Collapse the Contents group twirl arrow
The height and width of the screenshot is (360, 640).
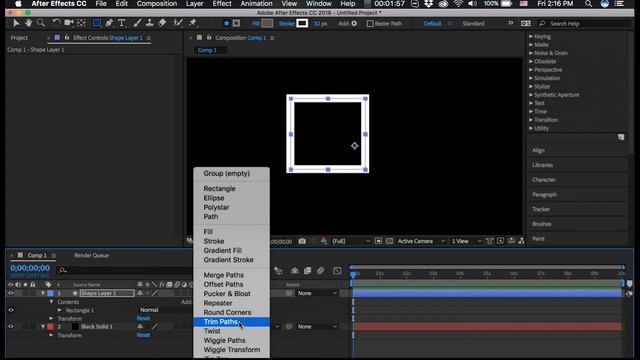point(51,302)
